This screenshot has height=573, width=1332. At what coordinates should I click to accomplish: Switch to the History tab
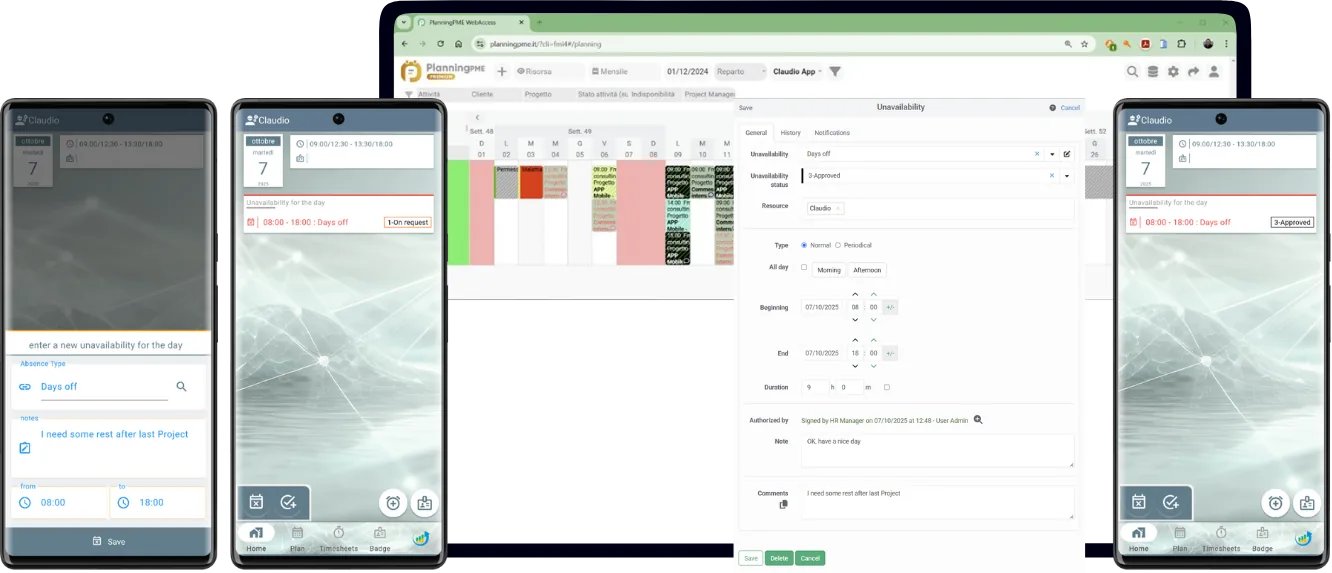(790, 132)
